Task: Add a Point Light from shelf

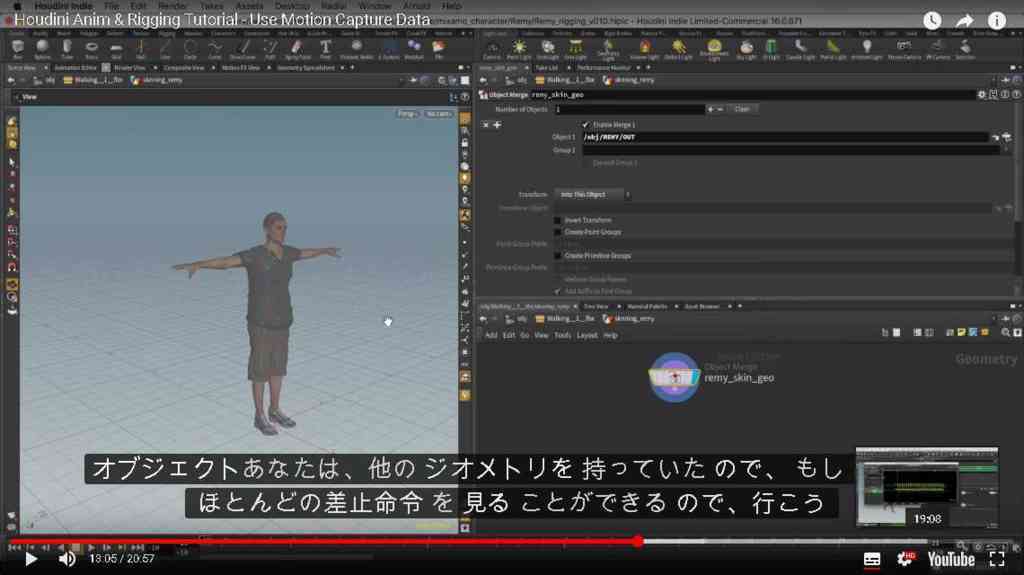Action: pyautogui.click(x=519, y=49)
